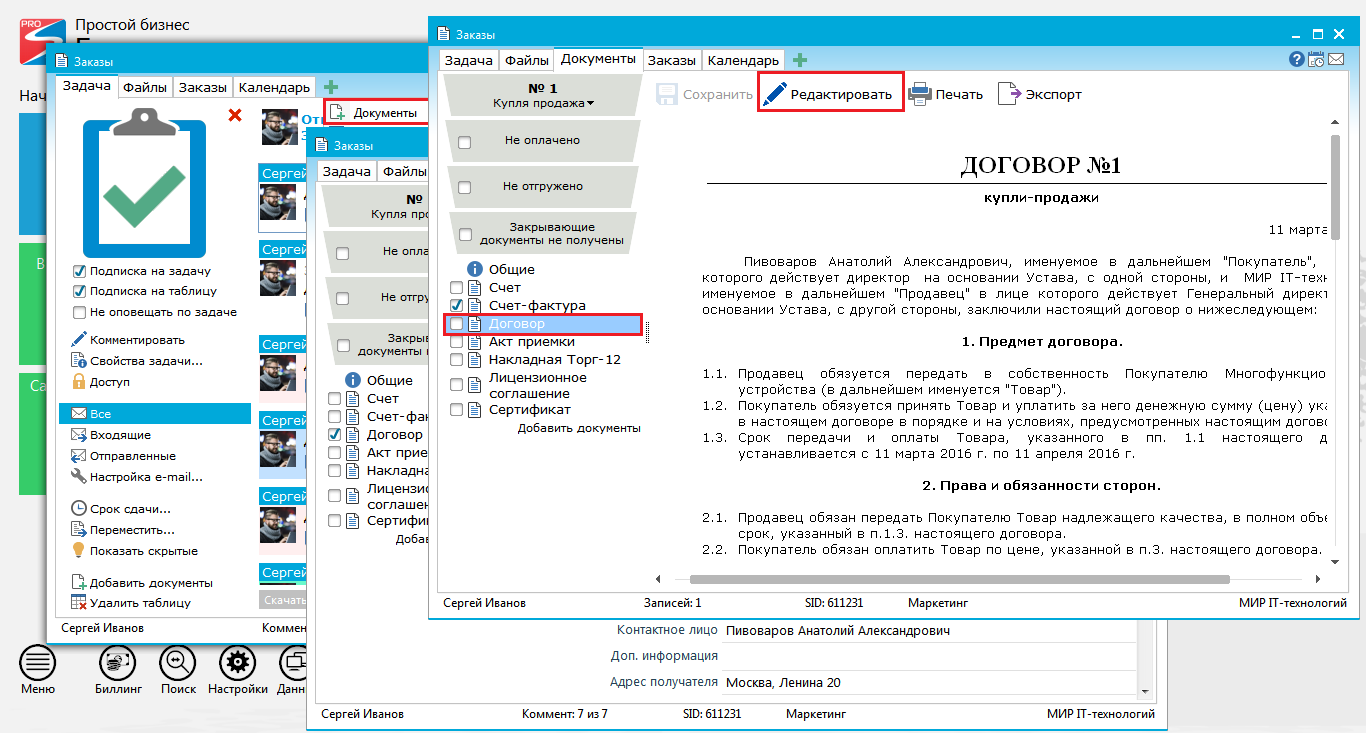Click the Общие info item in the contract window
The image size is (1366, 733).
click(501, 269)
